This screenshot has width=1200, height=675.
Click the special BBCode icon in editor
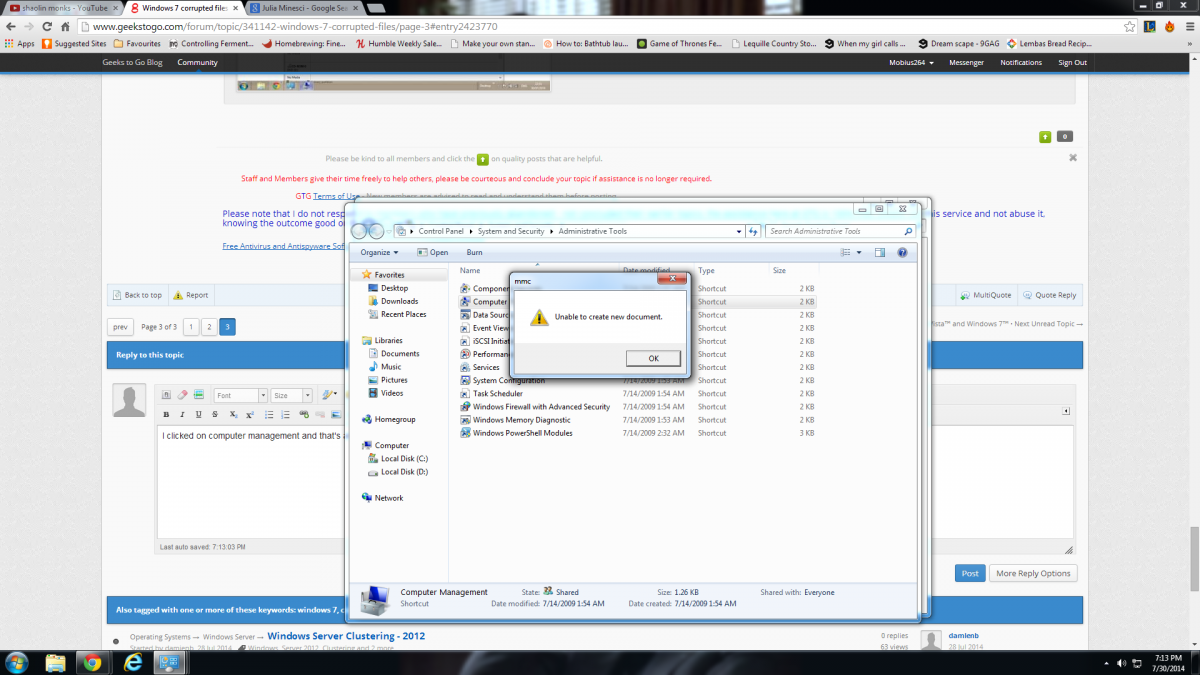point(198,395)
